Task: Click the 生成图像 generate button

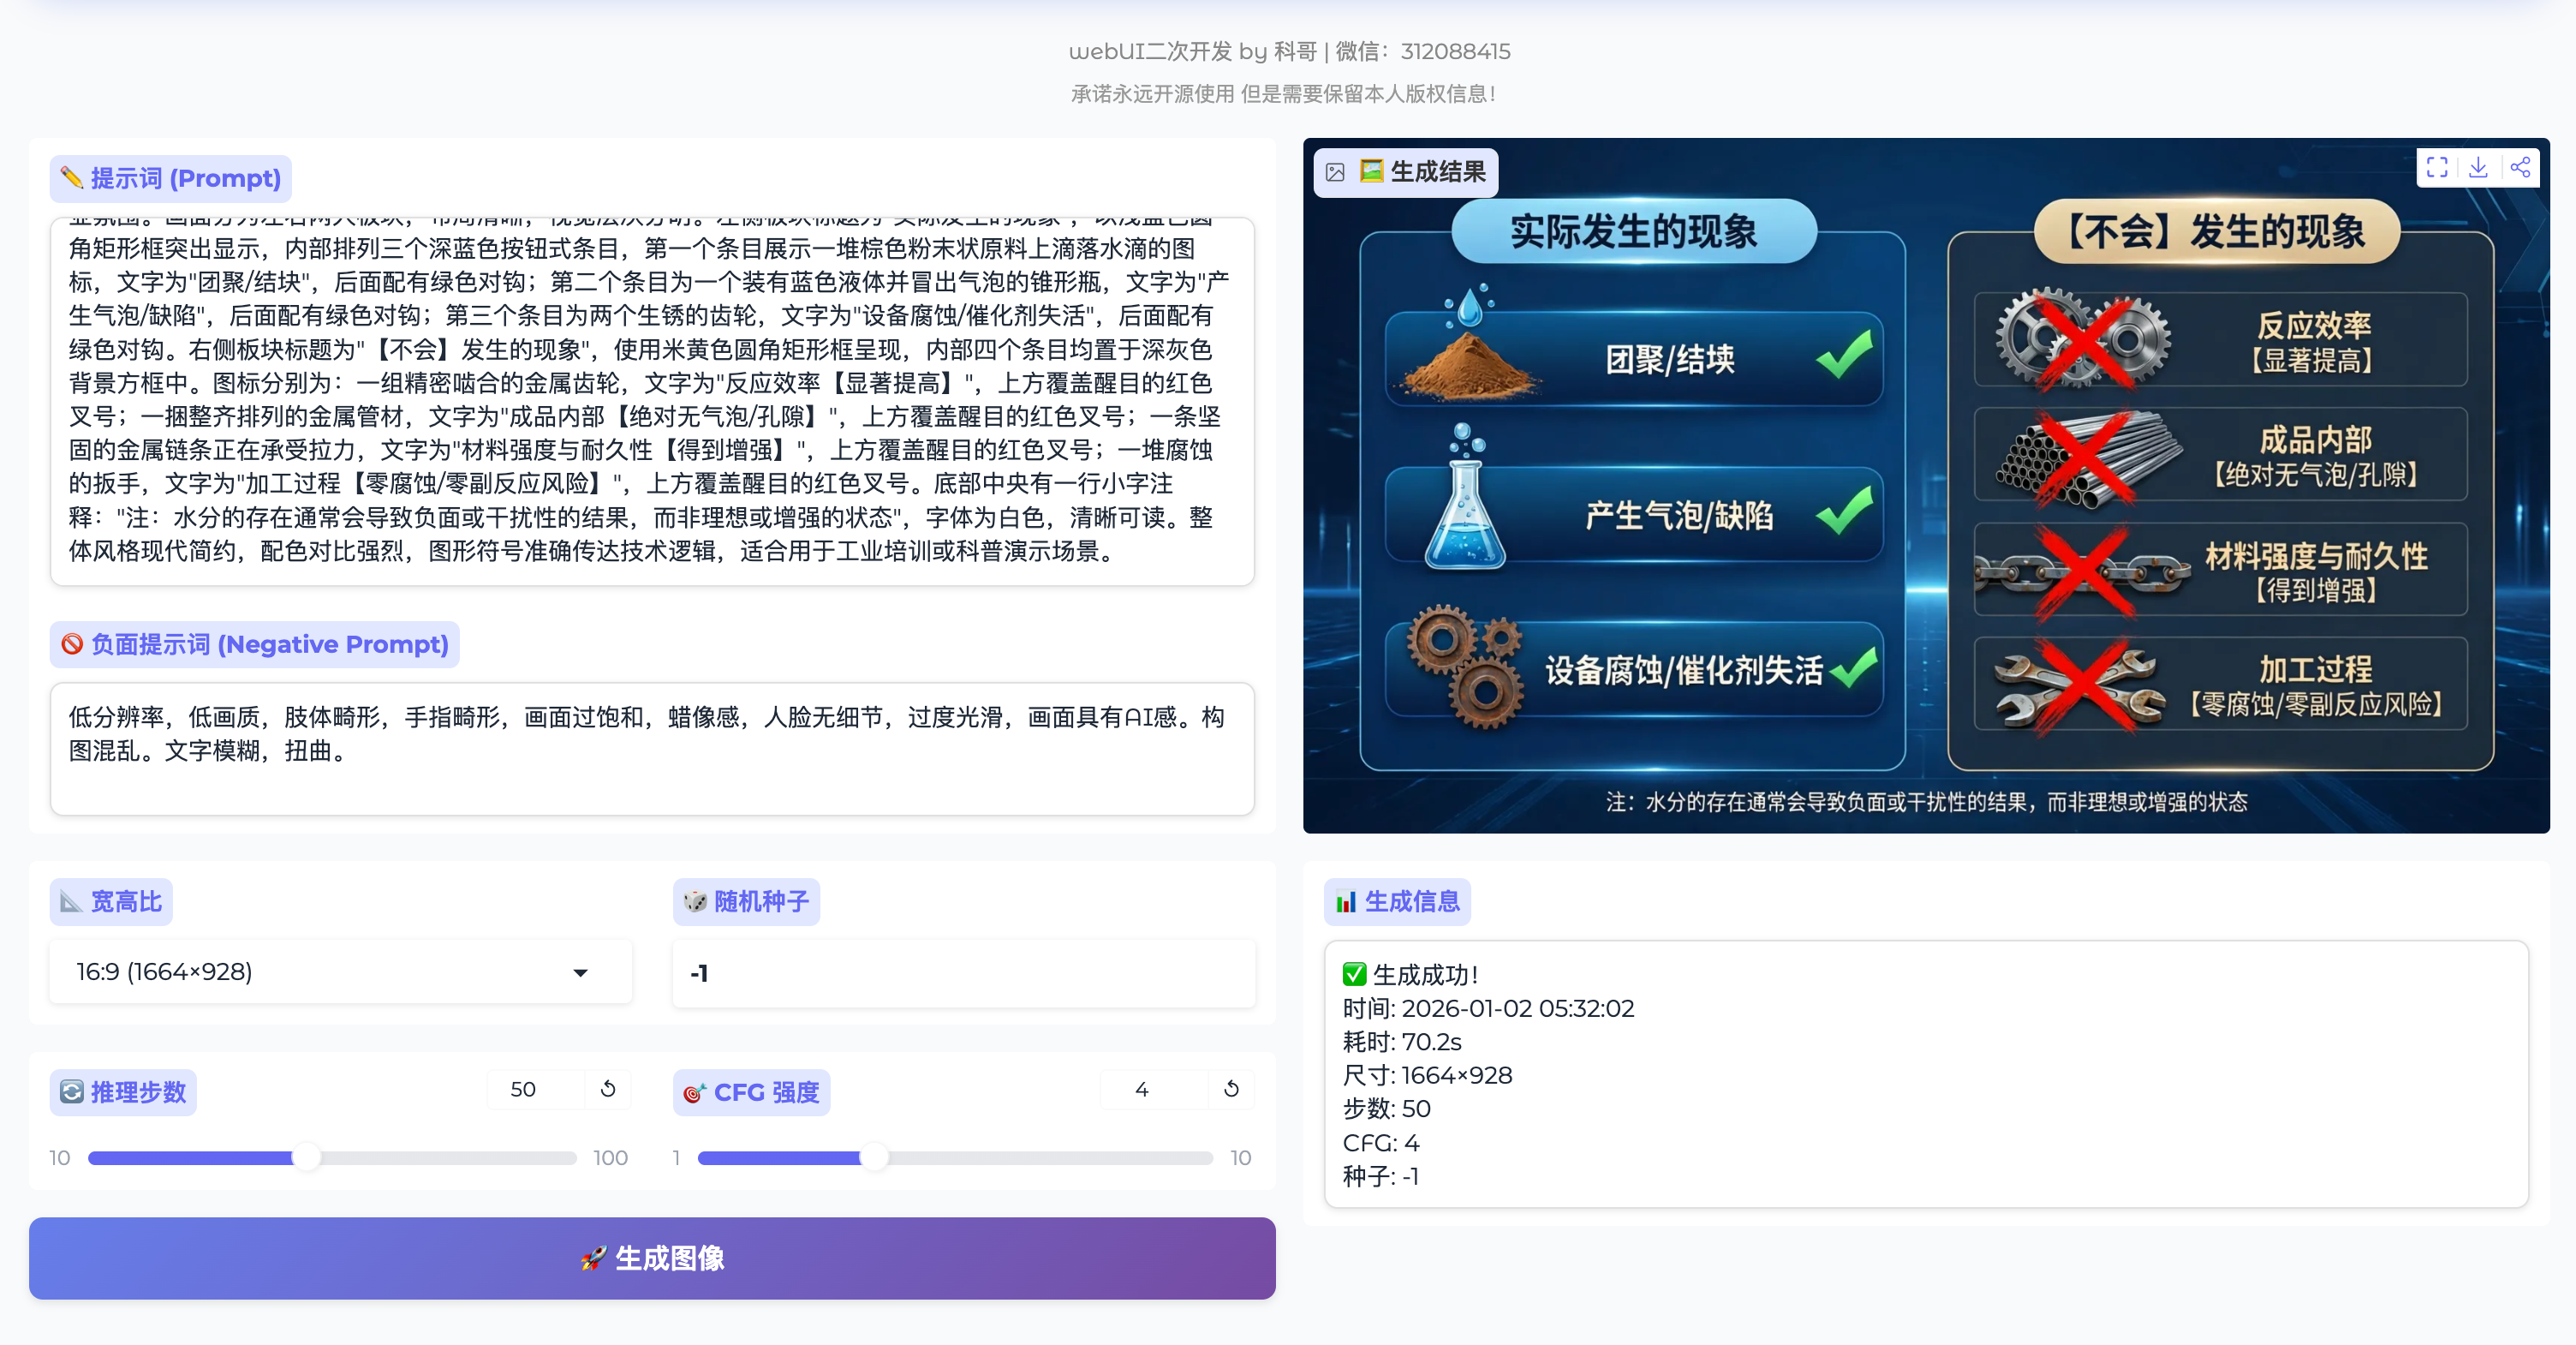Action: 652,1258
